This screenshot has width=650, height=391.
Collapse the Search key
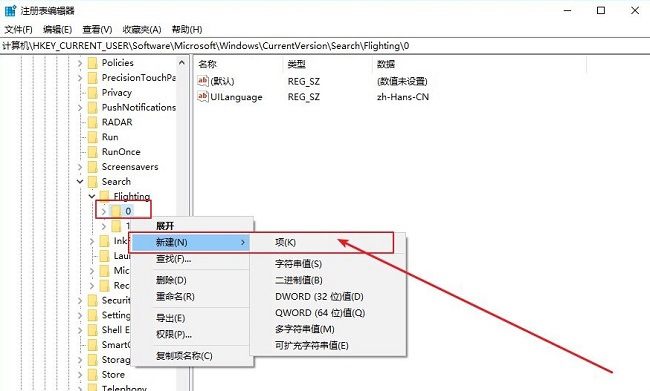[80, 182]
